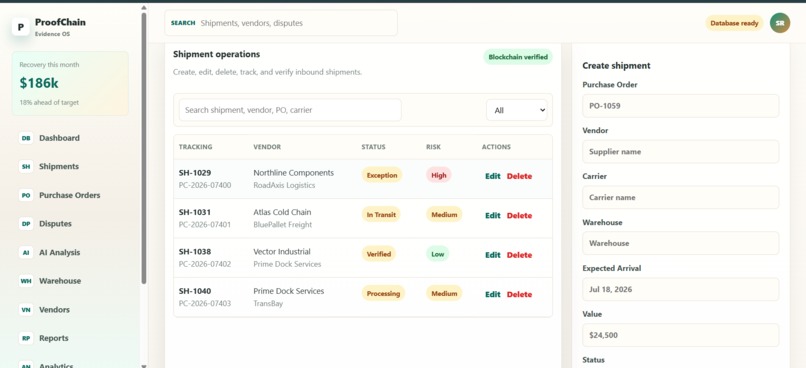Delete shipment SH-1038

[x=519, y=255]
